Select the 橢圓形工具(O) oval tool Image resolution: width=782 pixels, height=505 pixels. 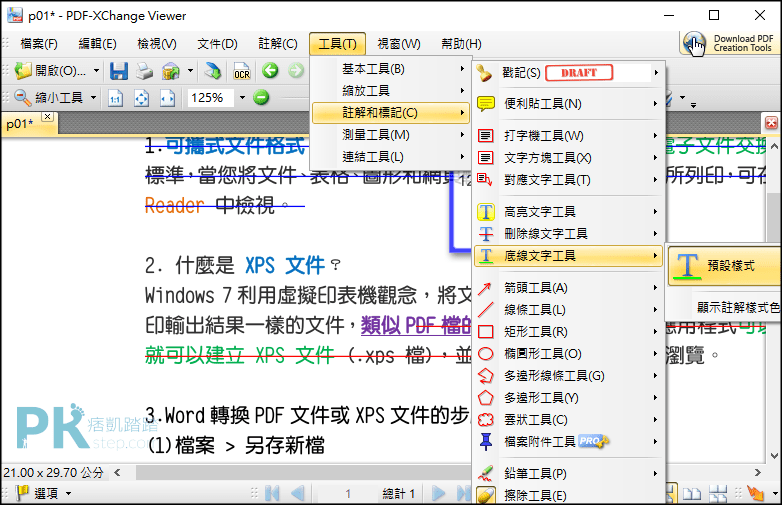(x=569, y=353)
